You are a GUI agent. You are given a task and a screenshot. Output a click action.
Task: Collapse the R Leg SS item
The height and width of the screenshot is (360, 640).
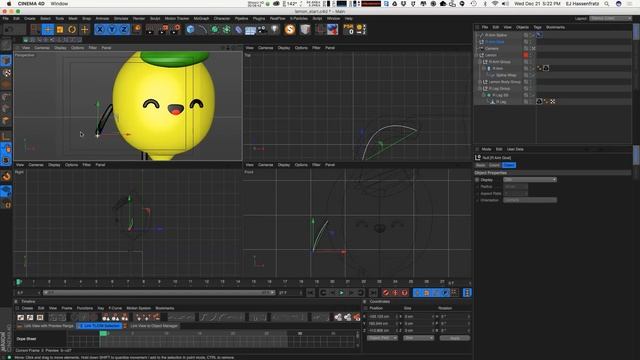[x=484, y=95]
